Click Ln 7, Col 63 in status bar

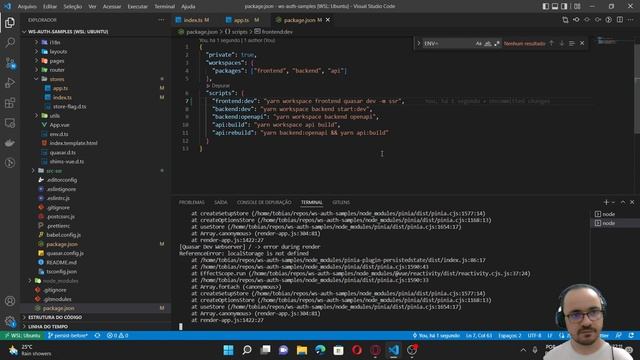point(479,336)
